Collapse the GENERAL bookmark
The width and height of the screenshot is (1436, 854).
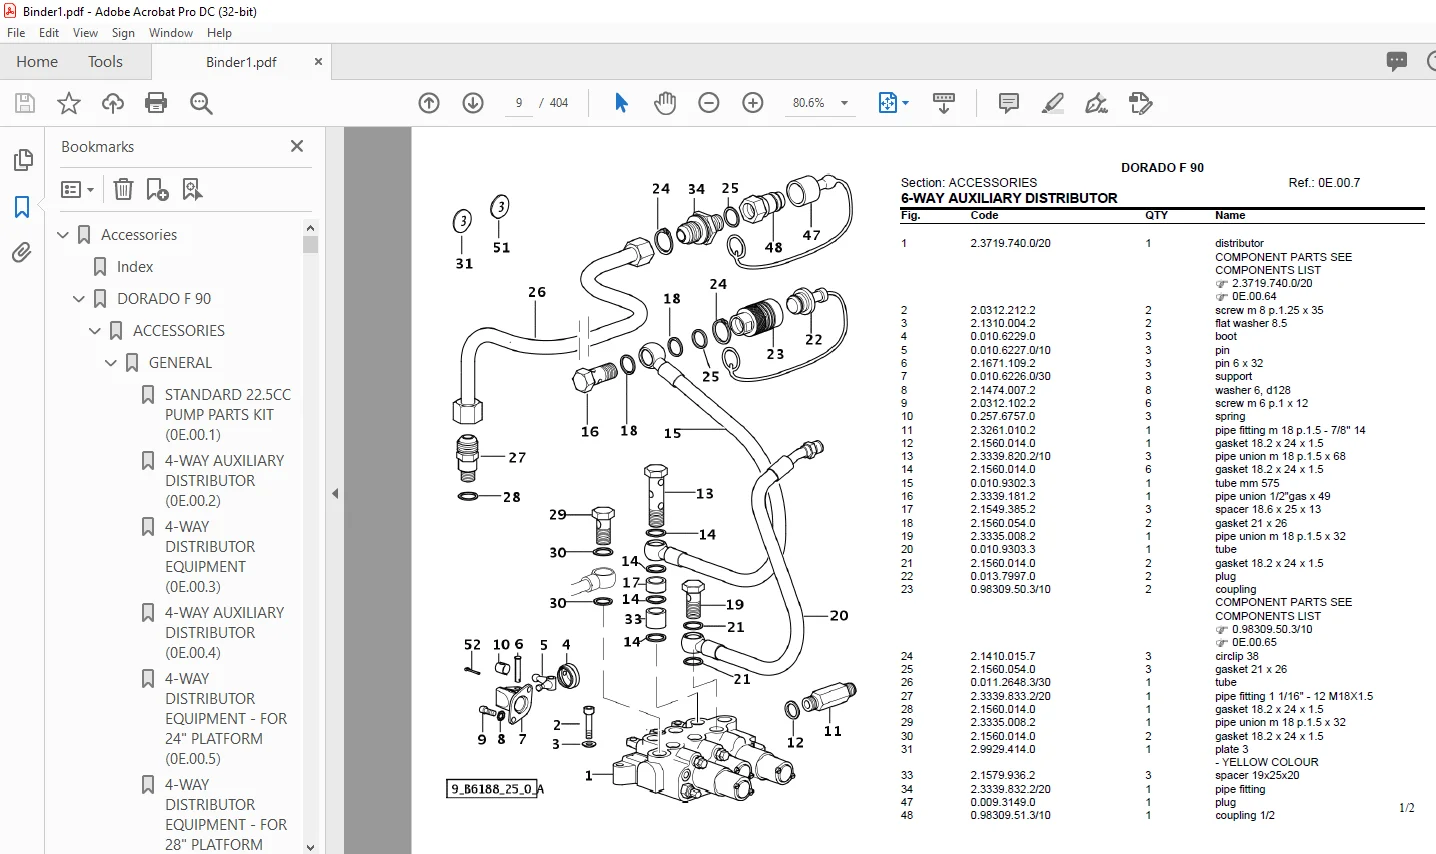pos(112,363)
